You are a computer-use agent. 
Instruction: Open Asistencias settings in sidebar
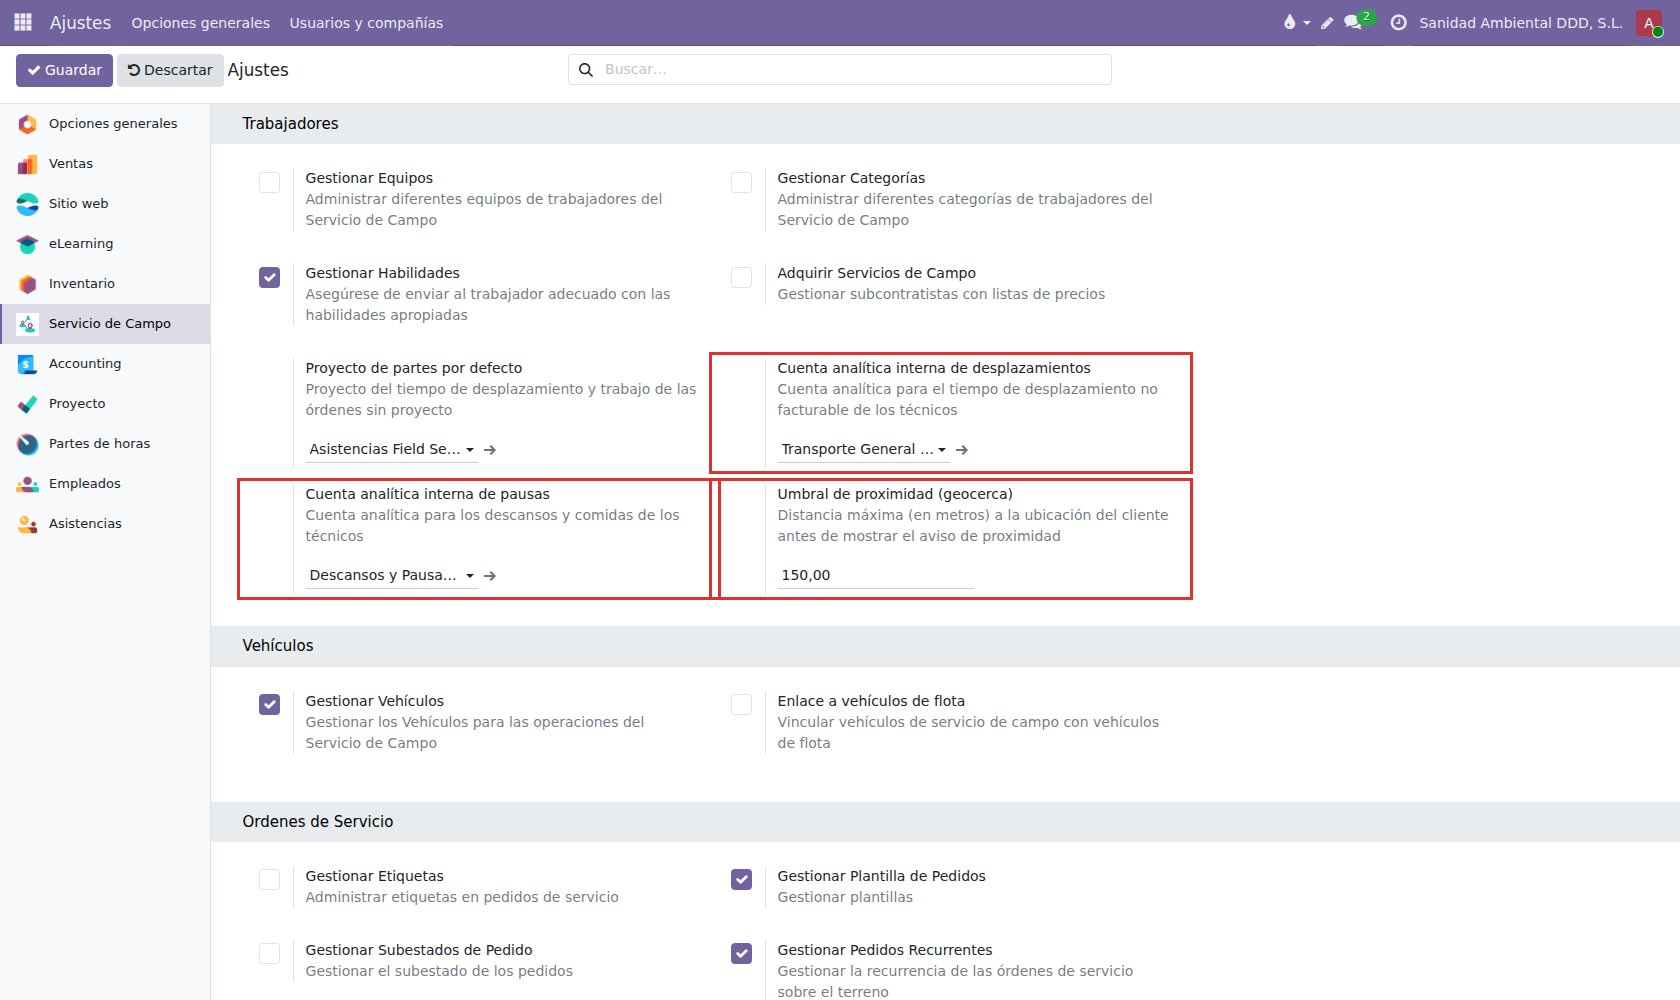tap(105, 524)
